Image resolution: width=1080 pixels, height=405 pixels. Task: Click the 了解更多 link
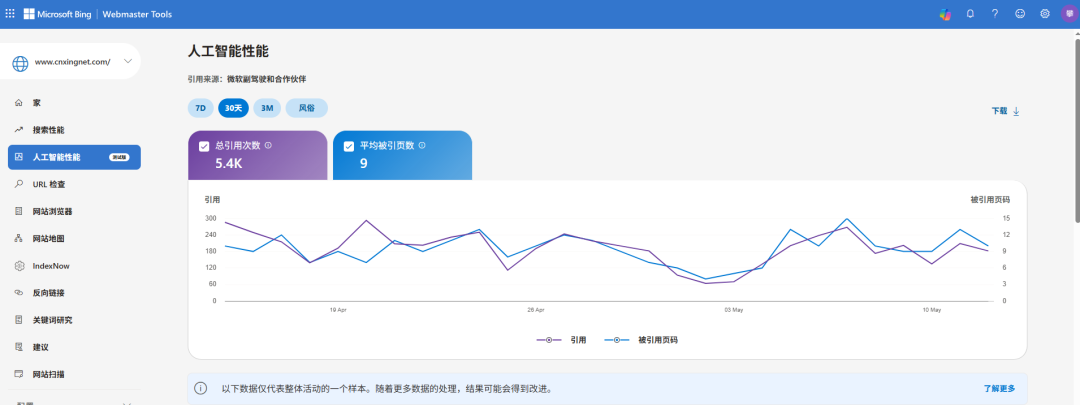[x=999, y=388]
